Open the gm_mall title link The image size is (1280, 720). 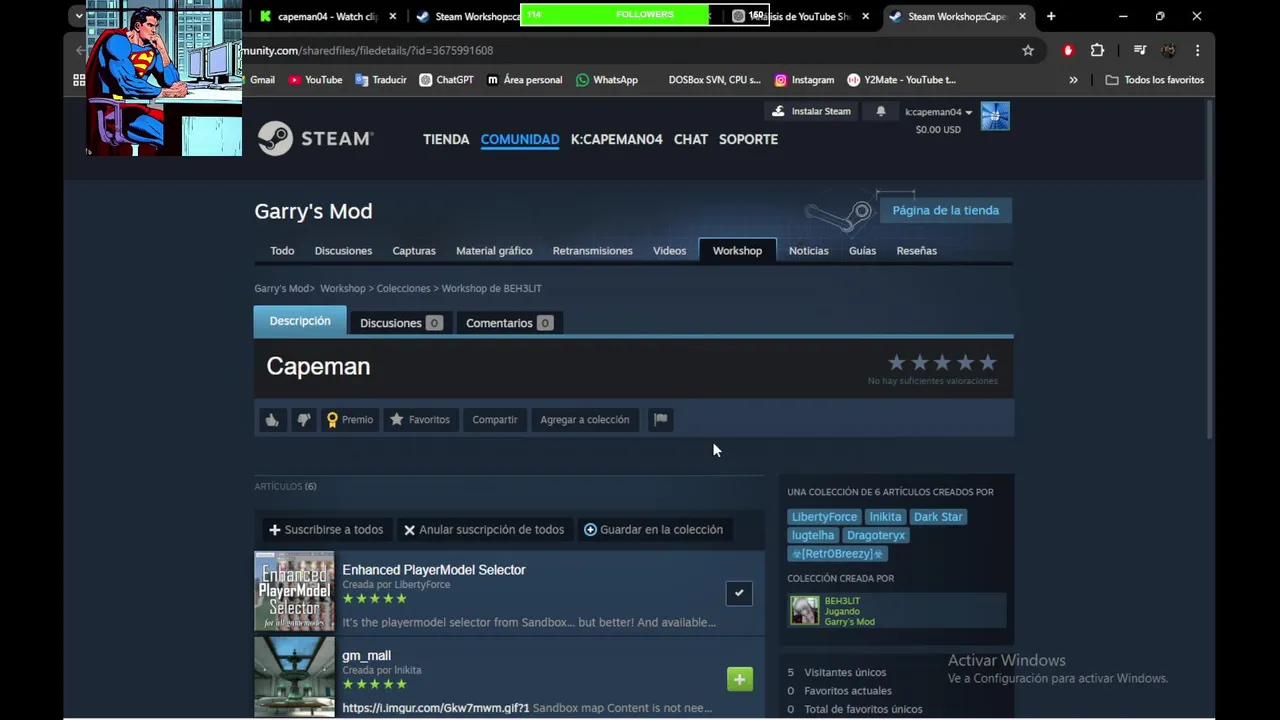tap(367, 656)
